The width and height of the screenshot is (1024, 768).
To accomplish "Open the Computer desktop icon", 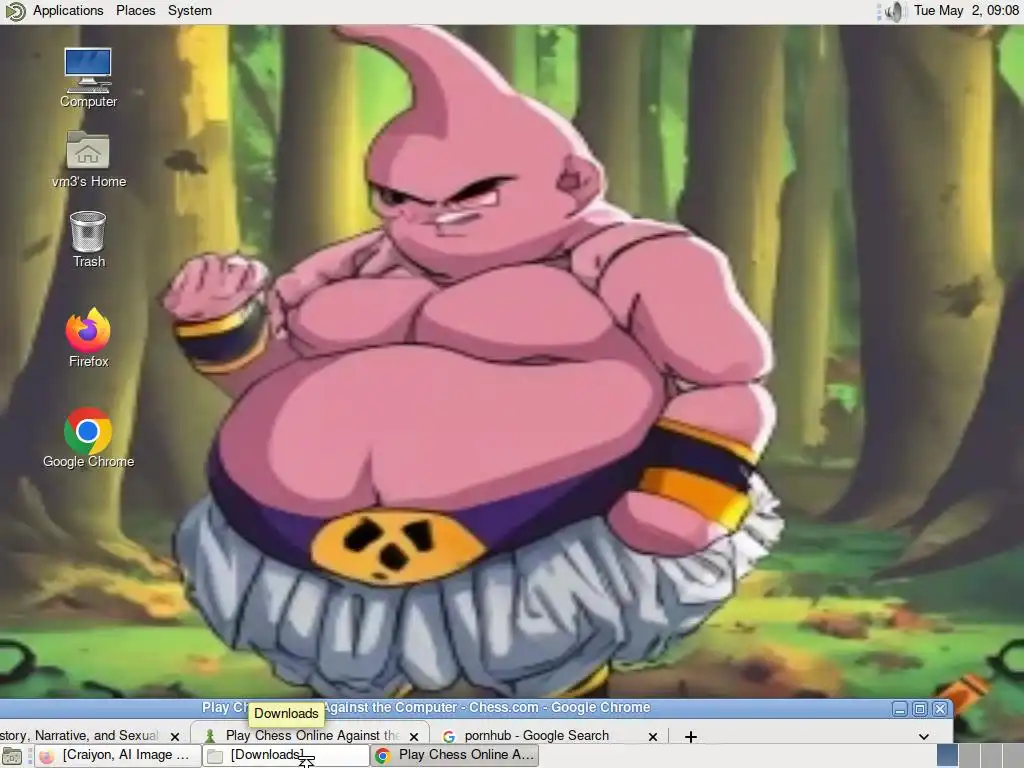I will click(x=88, y=78).
